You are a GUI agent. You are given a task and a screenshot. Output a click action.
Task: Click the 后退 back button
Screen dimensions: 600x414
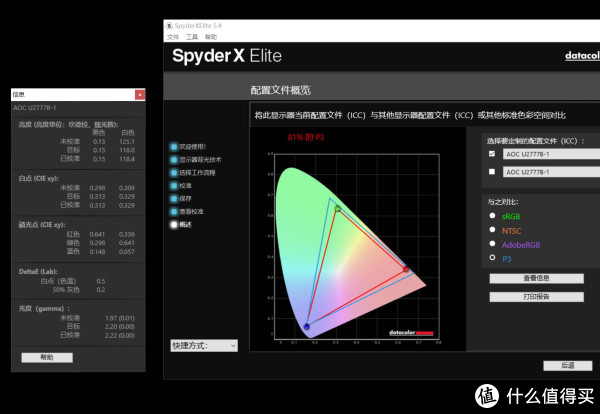tap(568, 366)
